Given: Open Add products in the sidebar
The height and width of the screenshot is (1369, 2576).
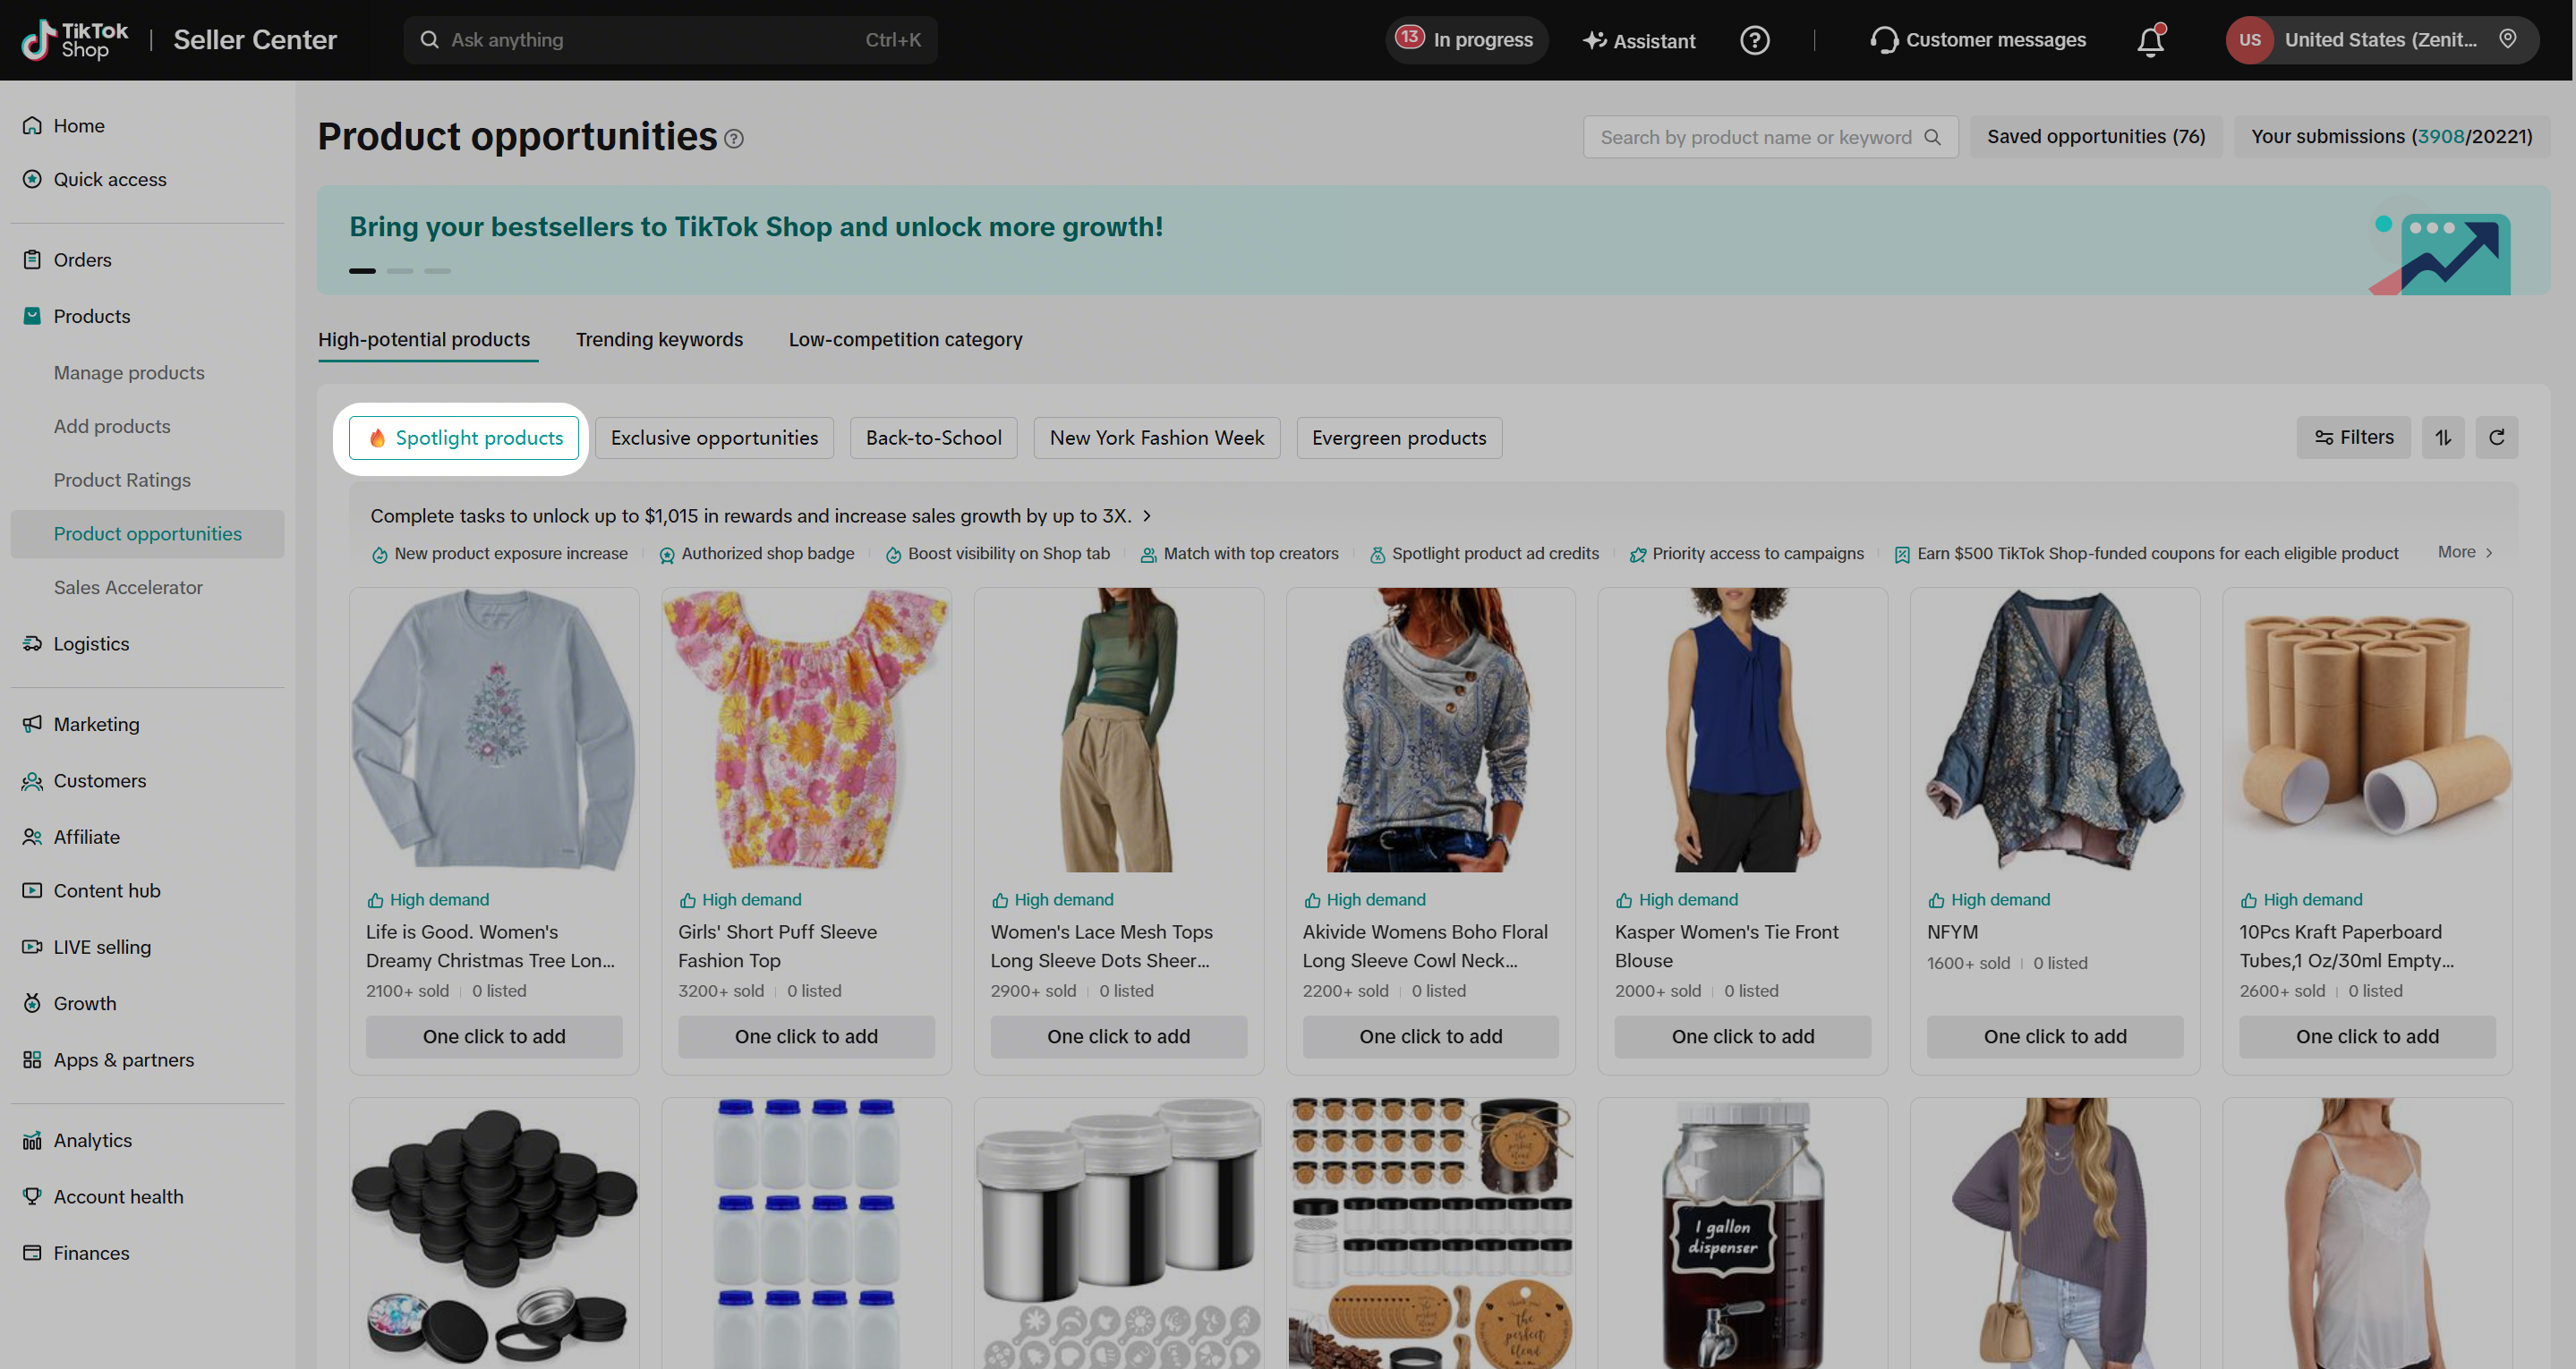Looking at the screenshot, I should tap(112, 427).
